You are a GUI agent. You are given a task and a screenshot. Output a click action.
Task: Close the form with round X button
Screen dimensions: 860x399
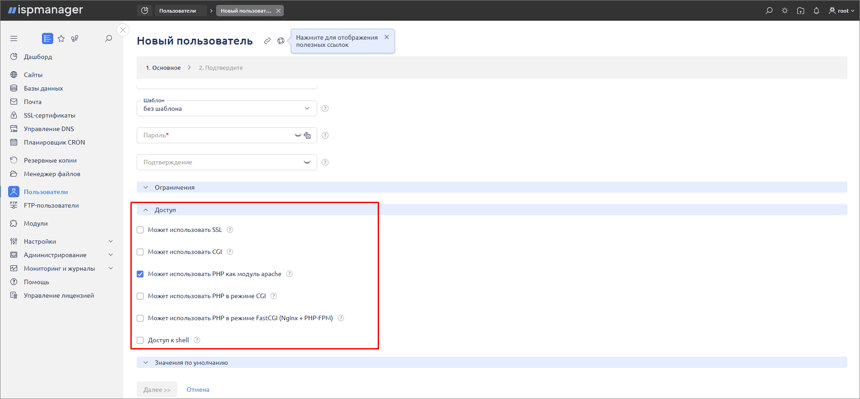tap(123, 30)
